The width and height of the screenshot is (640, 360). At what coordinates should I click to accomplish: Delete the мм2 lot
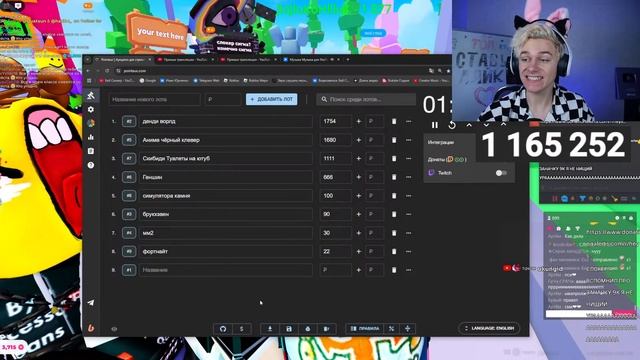click(394, 233)
